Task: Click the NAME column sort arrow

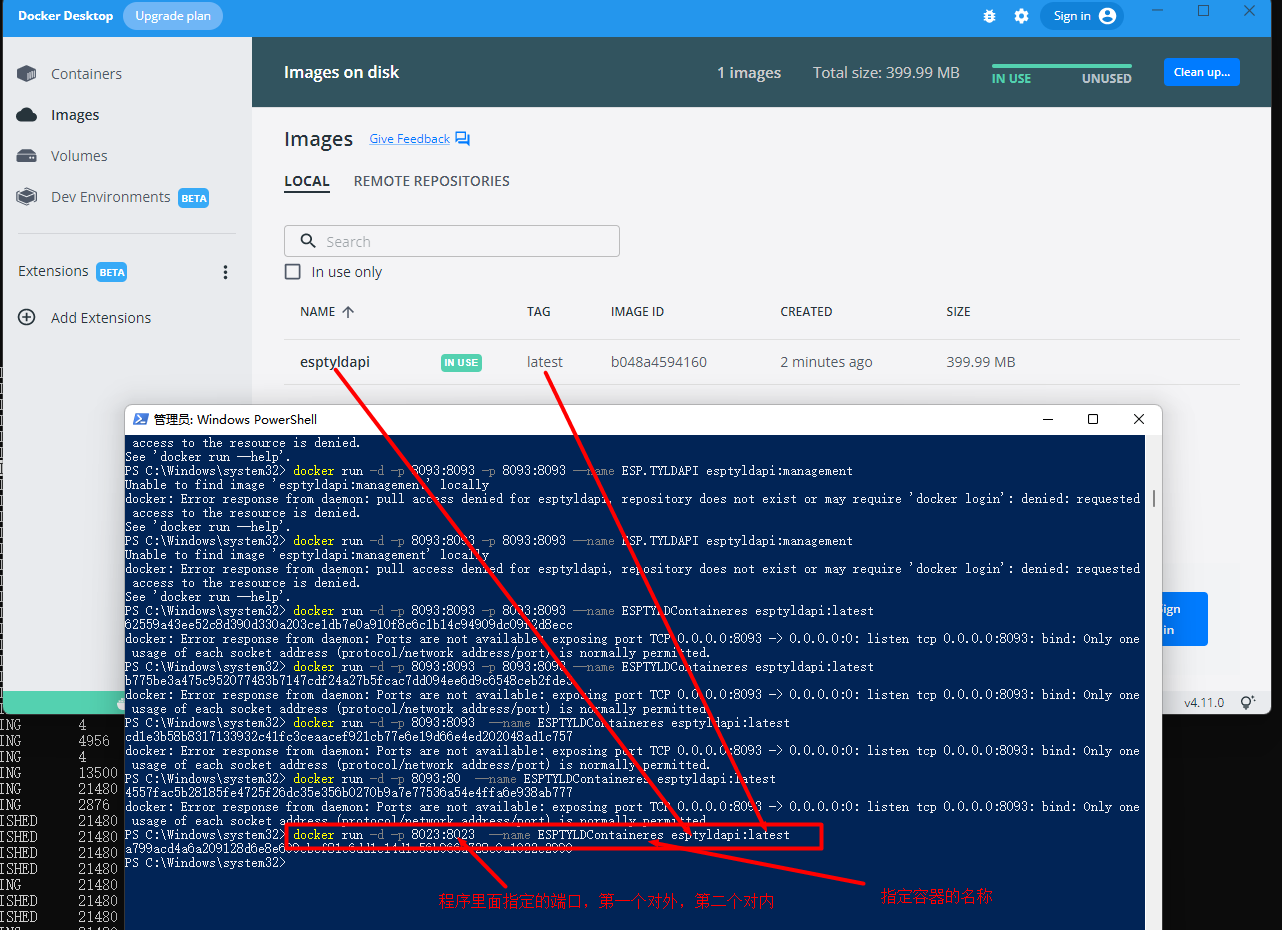Action: (x=348, y=312)
